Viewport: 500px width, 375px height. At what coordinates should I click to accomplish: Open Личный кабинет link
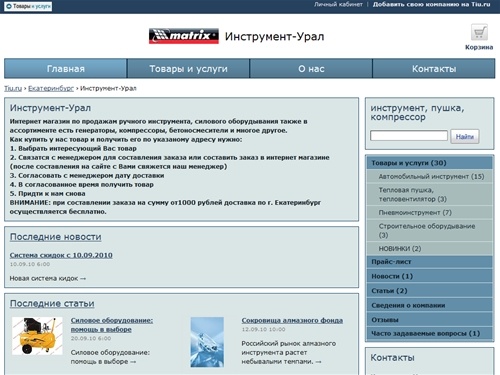click(338, 4)
